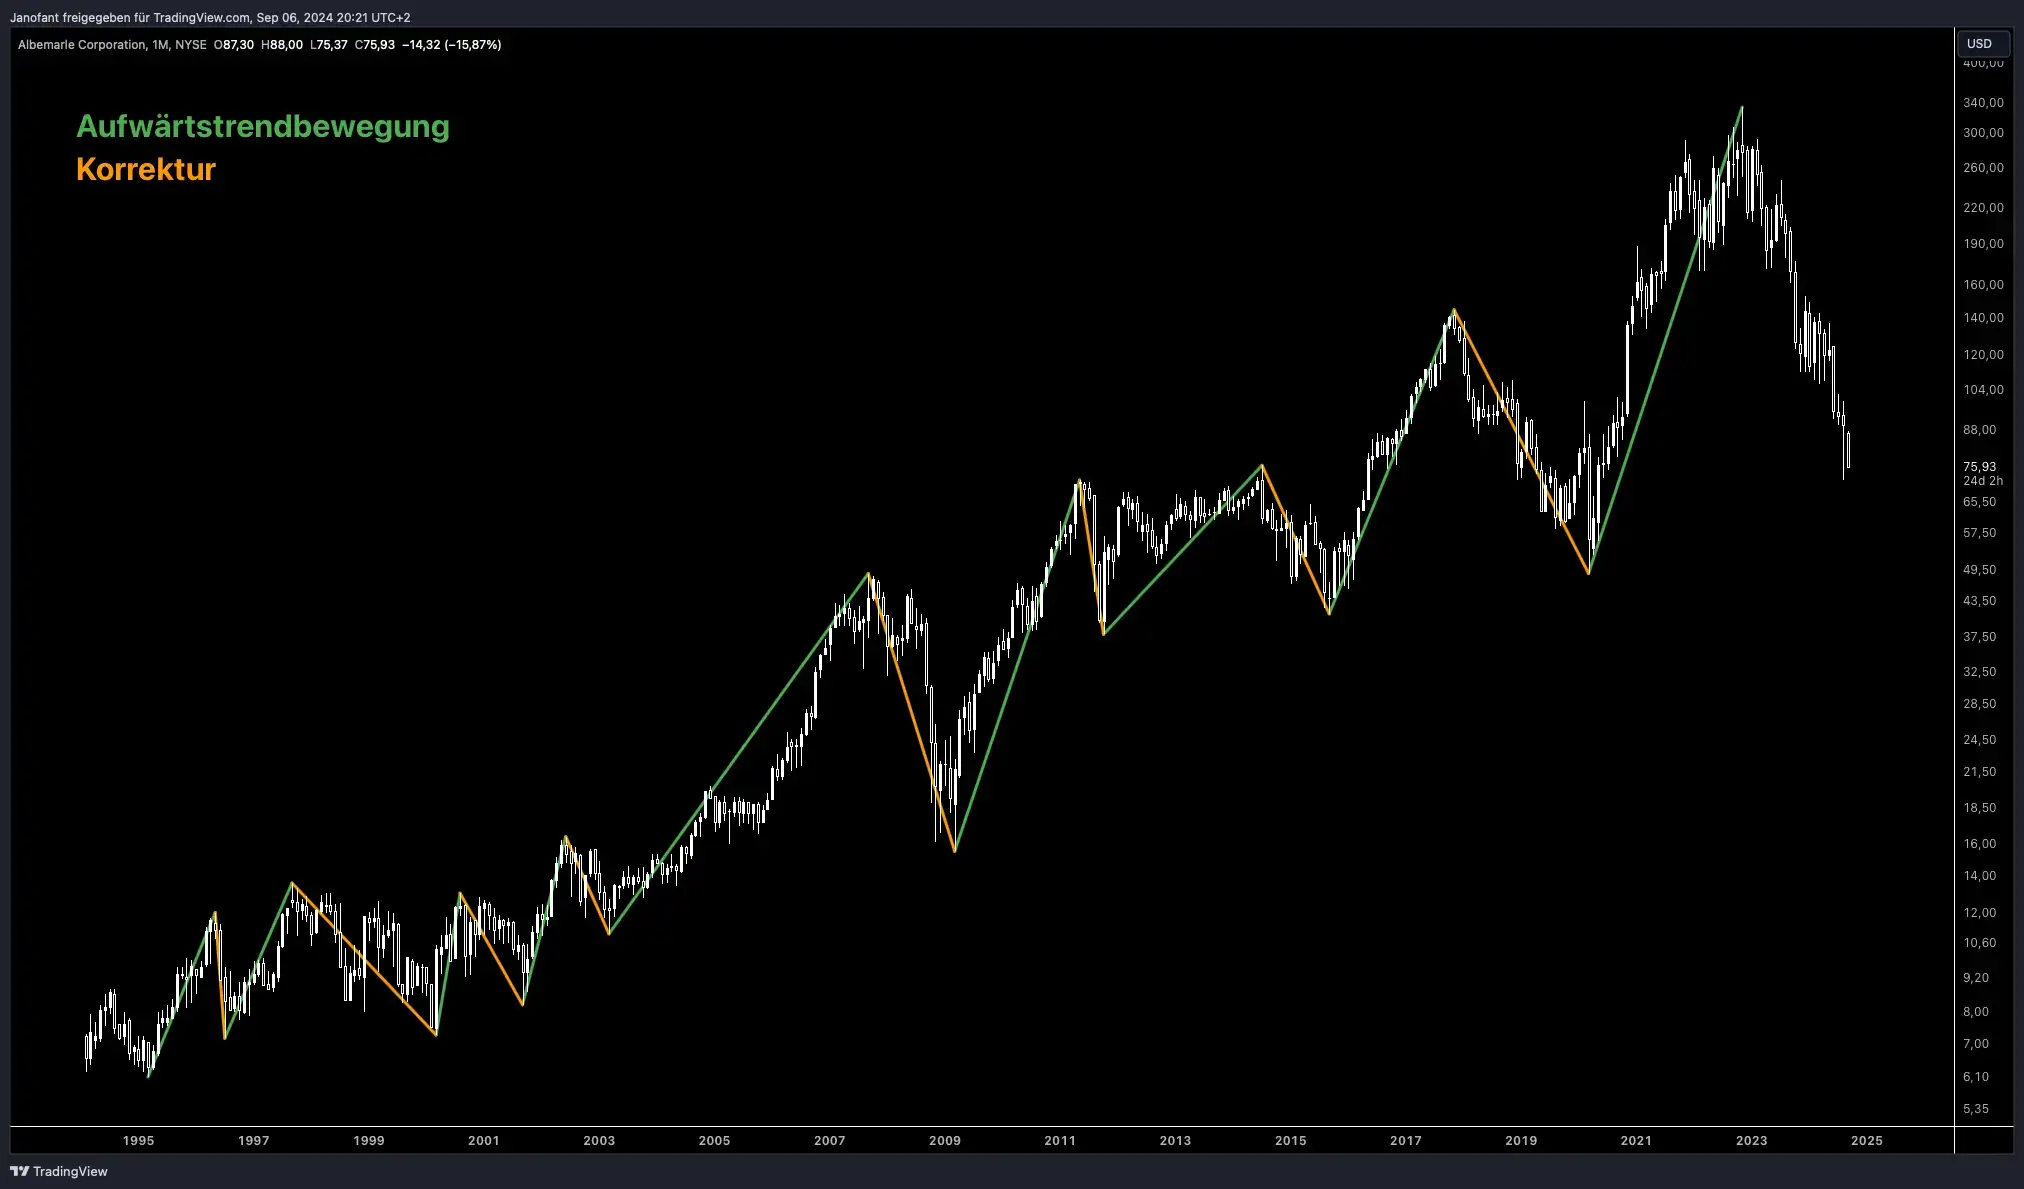The width and height of the screenshot is (2024, 1189).
Task: Click the 2013 time axis label
Action: point(1175,1141)
